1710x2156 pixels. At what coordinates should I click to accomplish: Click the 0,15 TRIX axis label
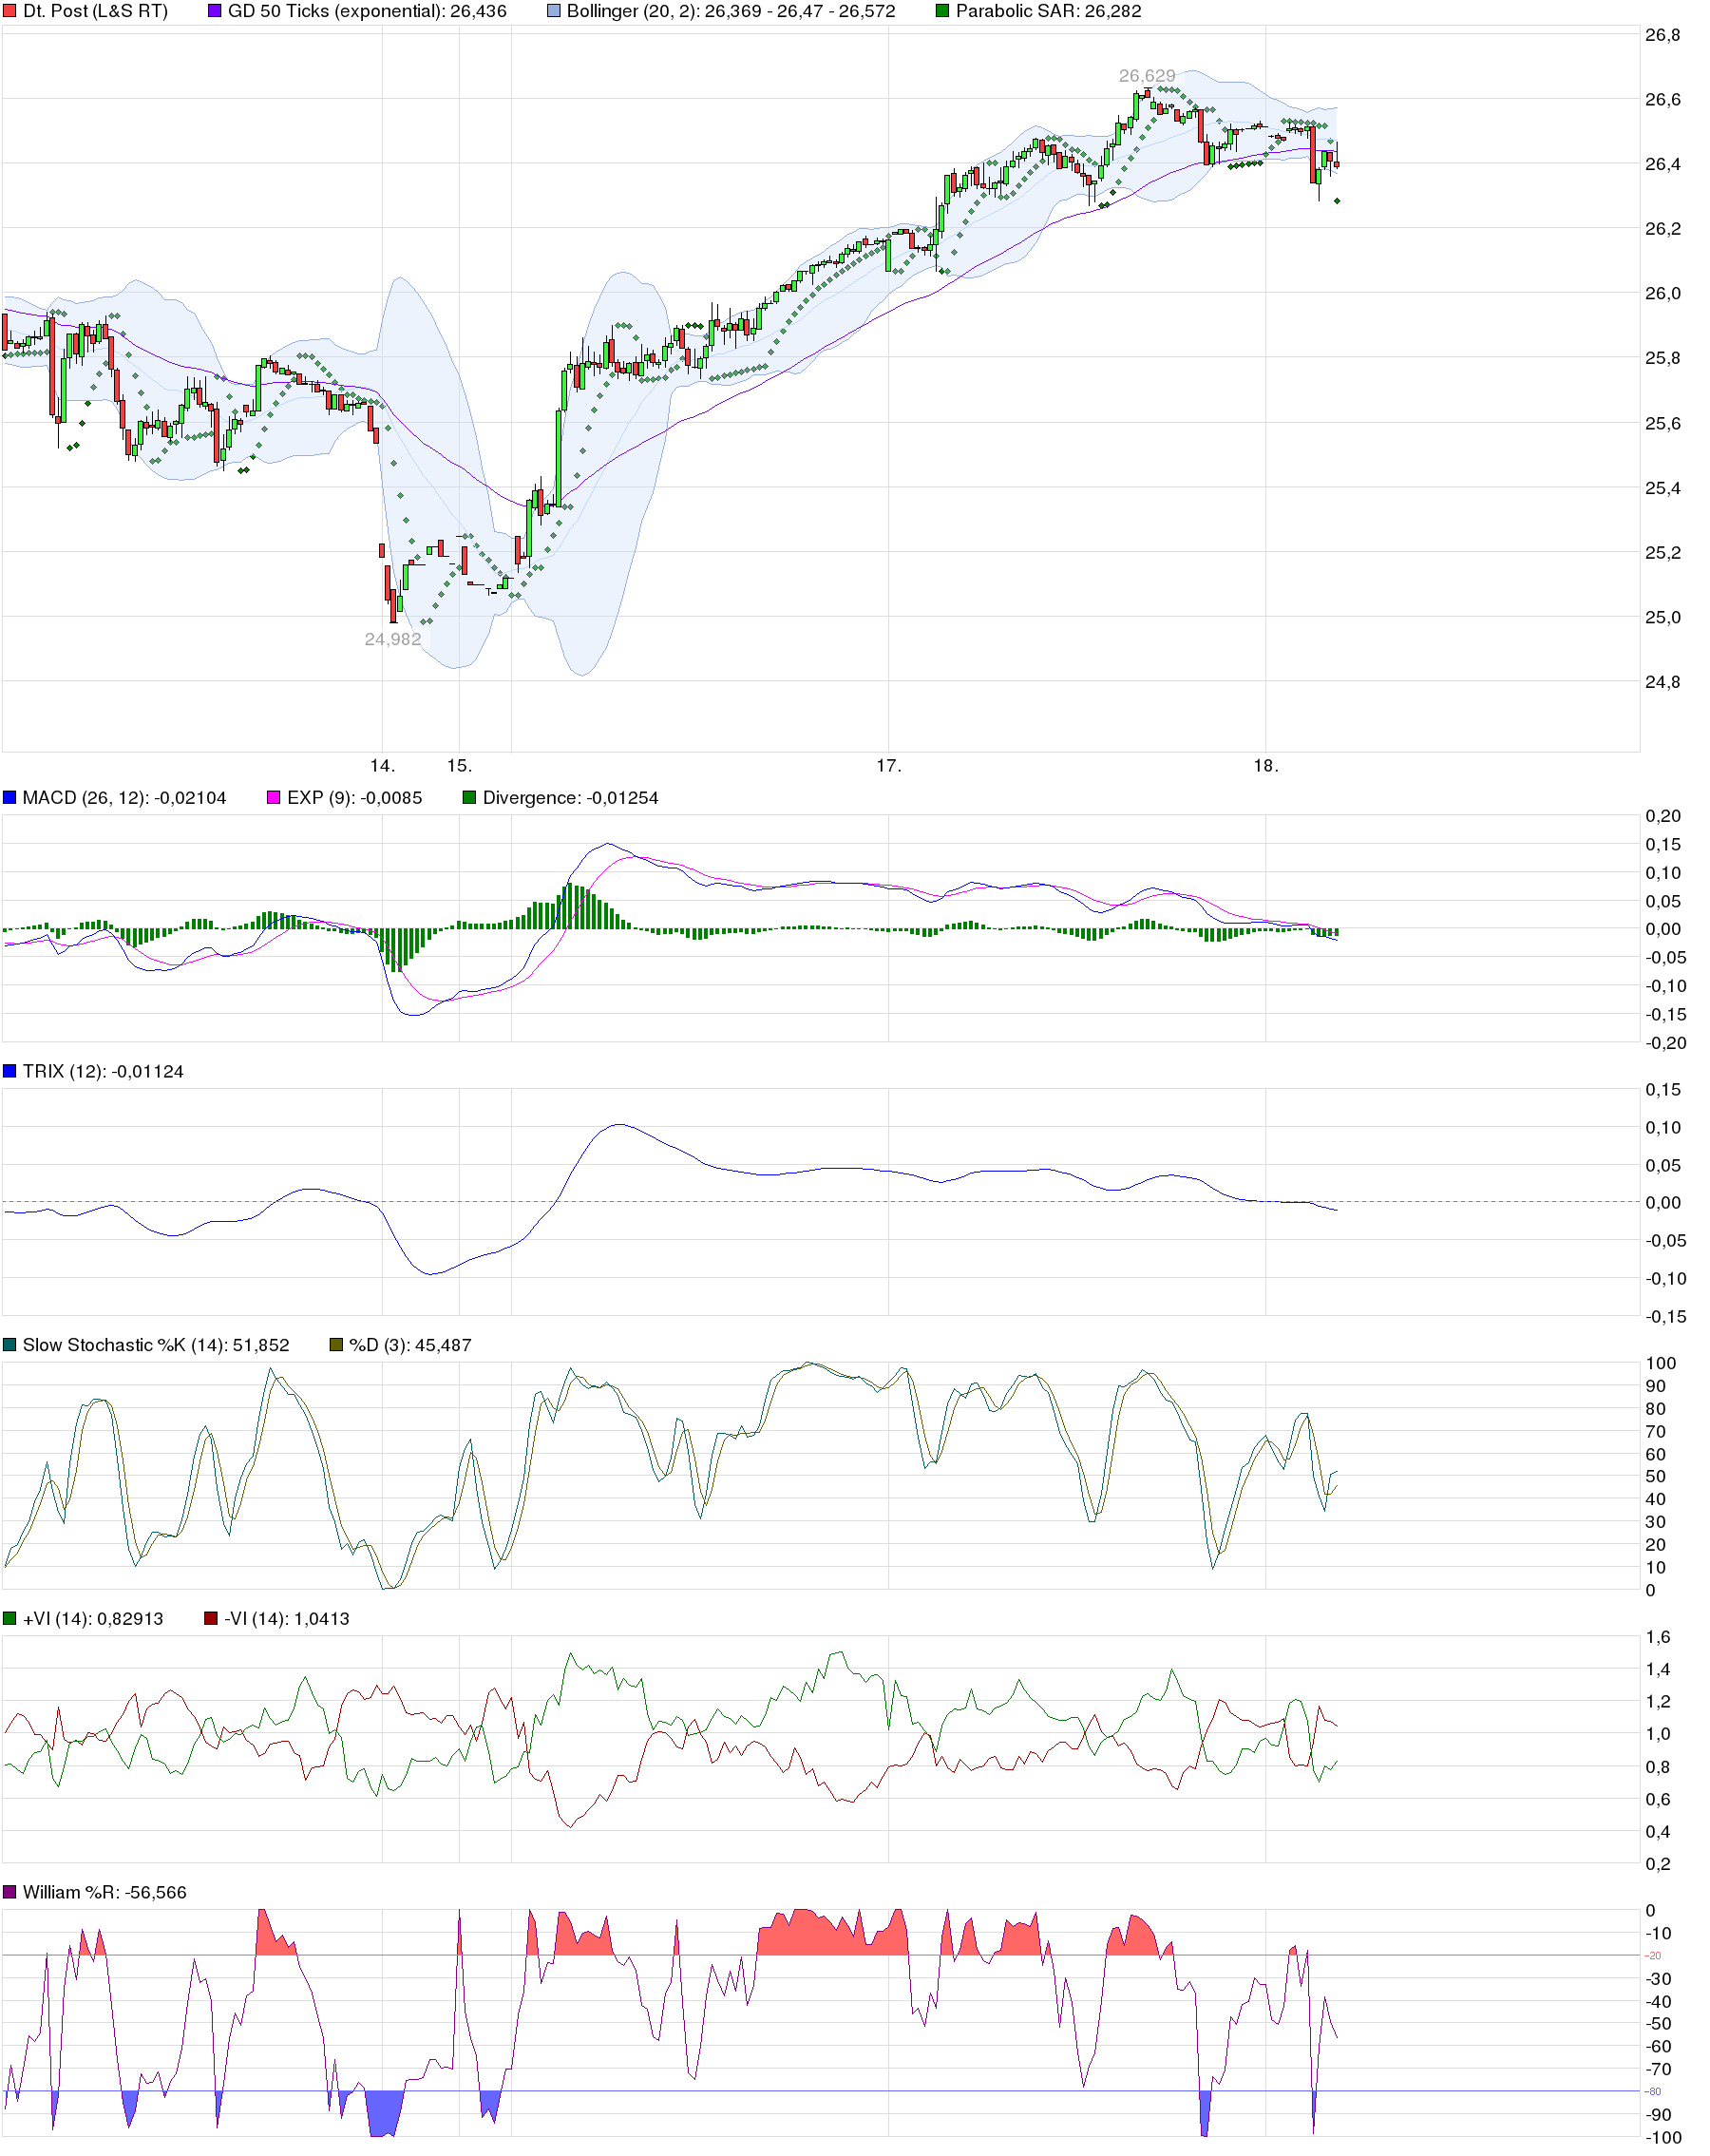(1664, 1090)
